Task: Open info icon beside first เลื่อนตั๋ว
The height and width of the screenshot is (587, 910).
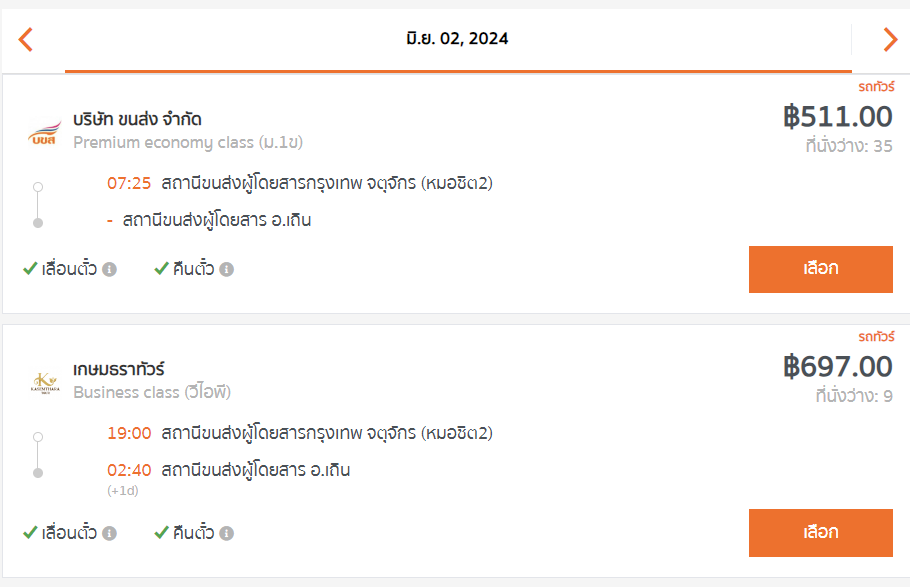Action: click(x=109, y=269)
